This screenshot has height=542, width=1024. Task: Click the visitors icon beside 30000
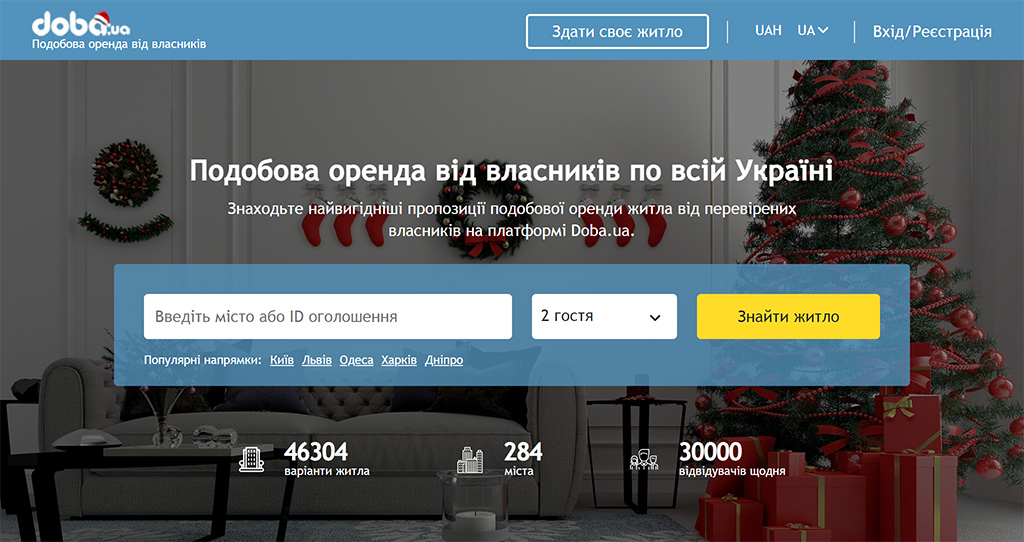click(644, 460)
